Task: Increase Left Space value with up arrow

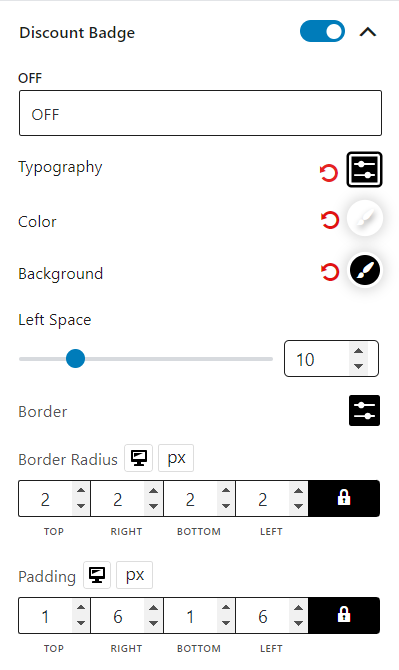Action: point(358,351)
